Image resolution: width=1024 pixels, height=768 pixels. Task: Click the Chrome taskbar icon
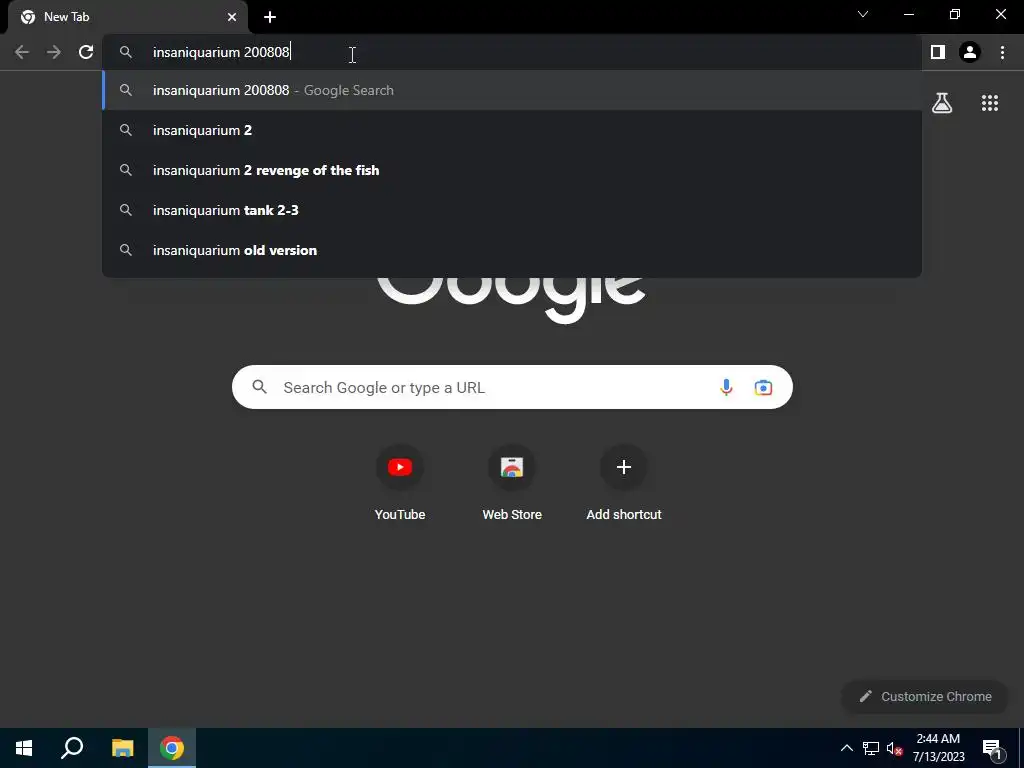[172, 748]
